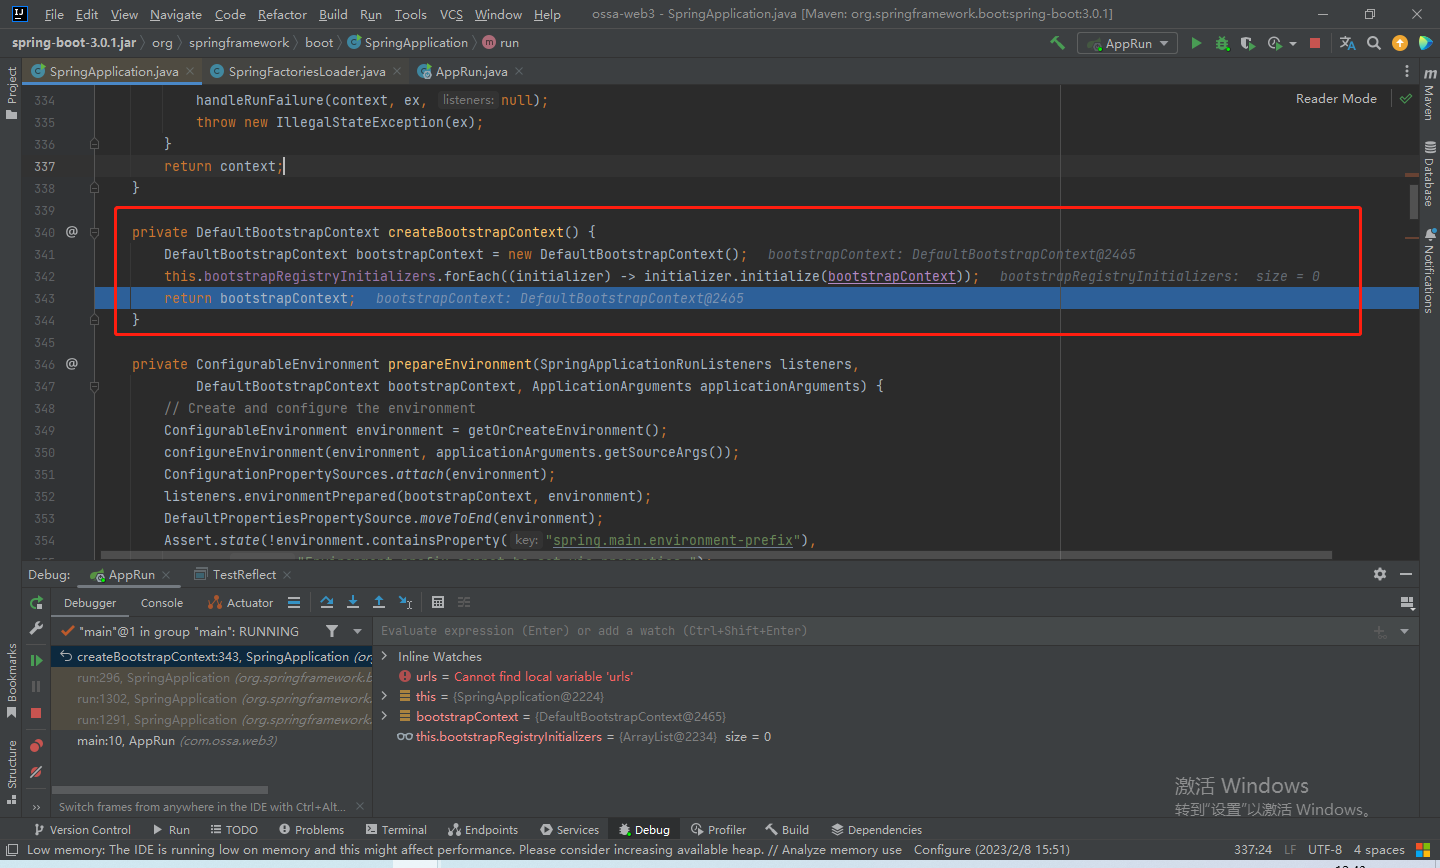Click frames horizontal scrollbar
This screenshot has height=868, width=1440.
pos(160,789)
